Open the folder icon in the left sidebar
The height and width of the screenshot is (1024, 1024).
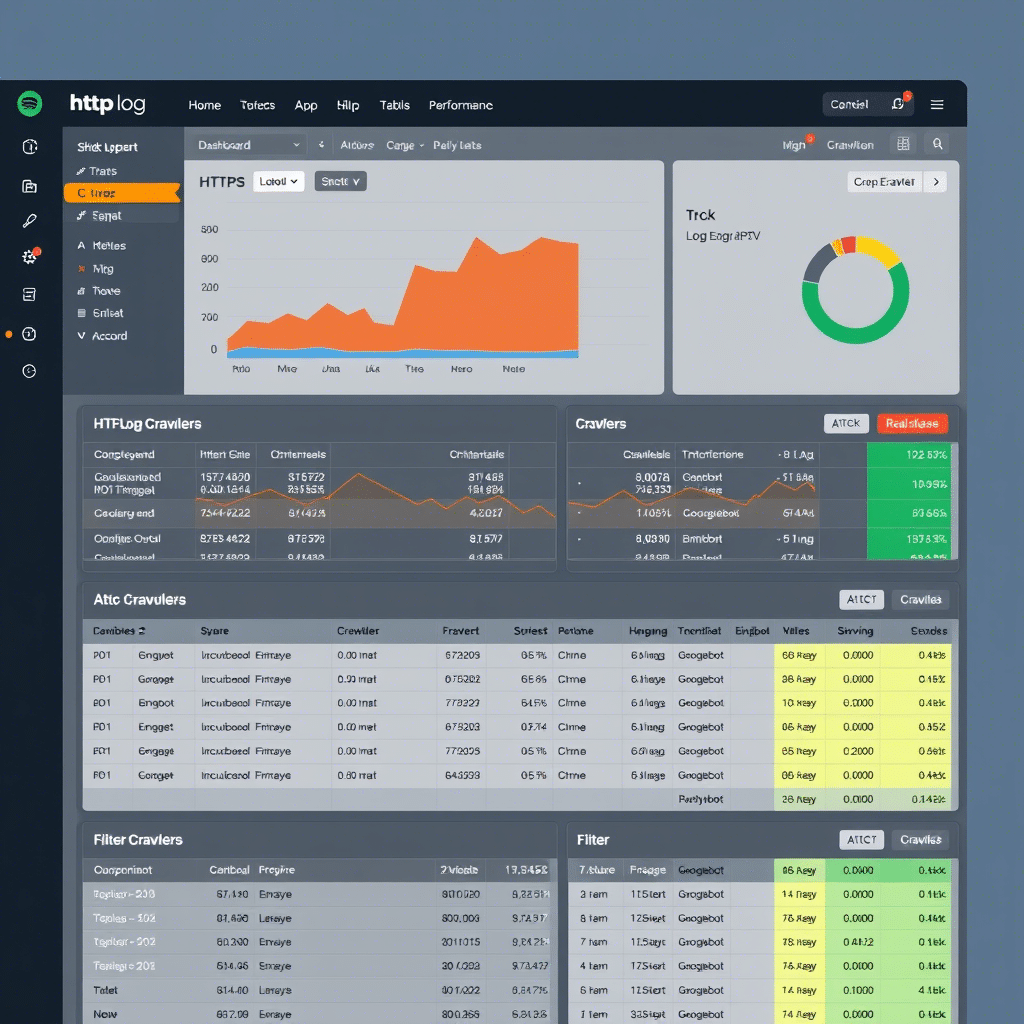tap(30, 186)
